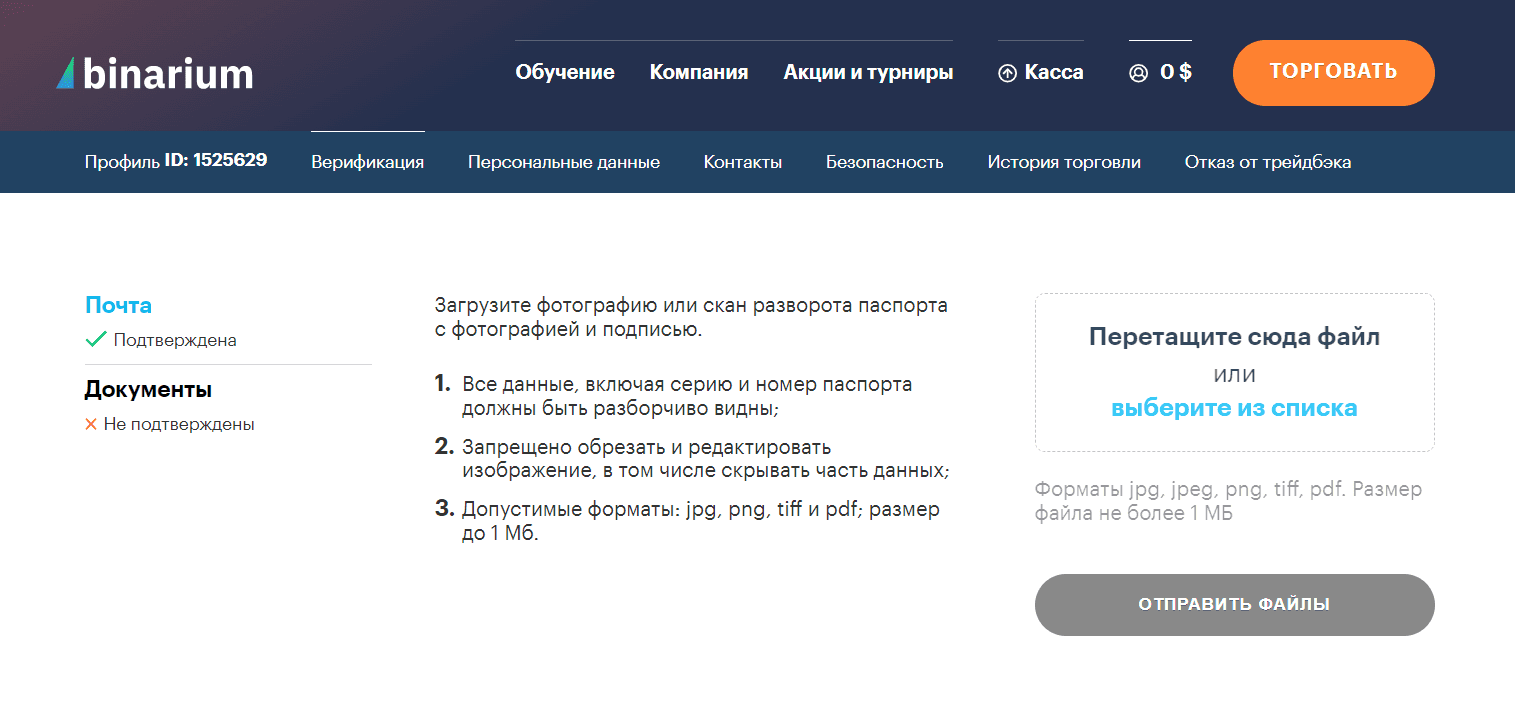Click the Профиль ID: 1525629 label

click(176, 160)
